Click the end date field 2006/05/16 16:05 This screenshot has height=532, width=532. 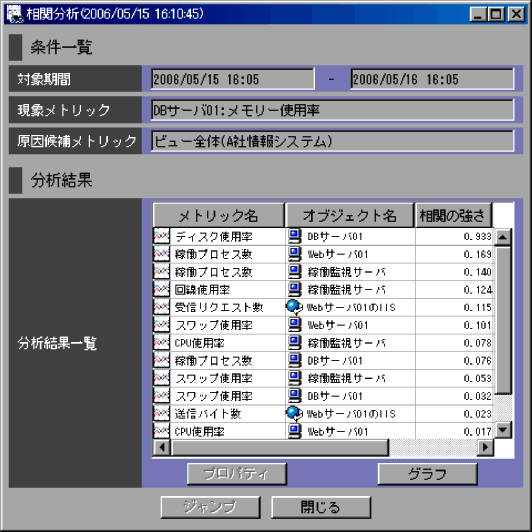(x=432, y=79)
